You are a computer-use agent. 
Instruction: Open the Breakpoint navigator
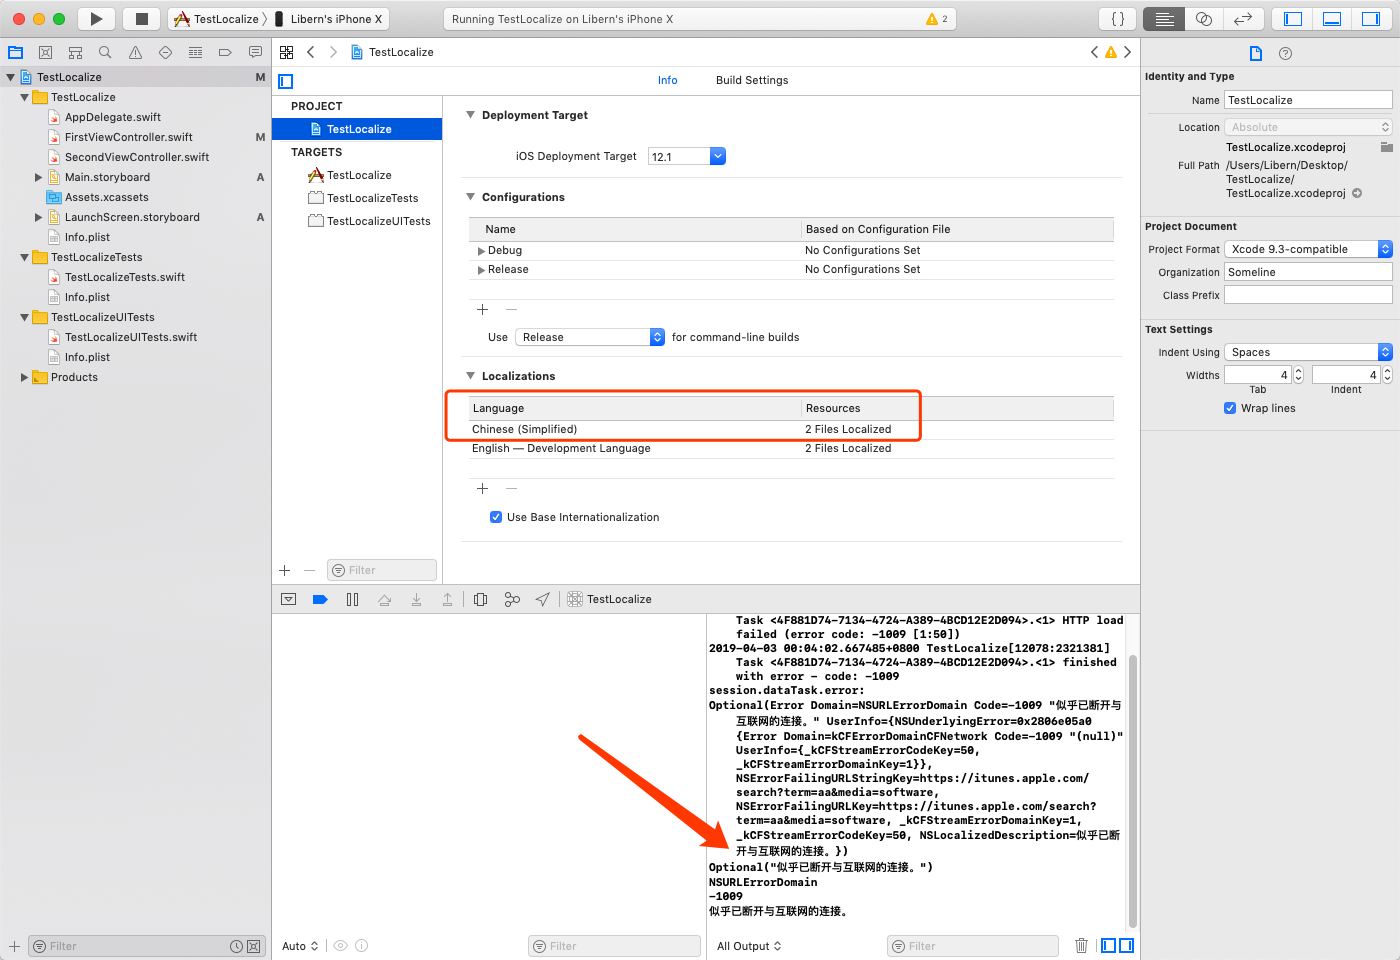click(225, 52)
